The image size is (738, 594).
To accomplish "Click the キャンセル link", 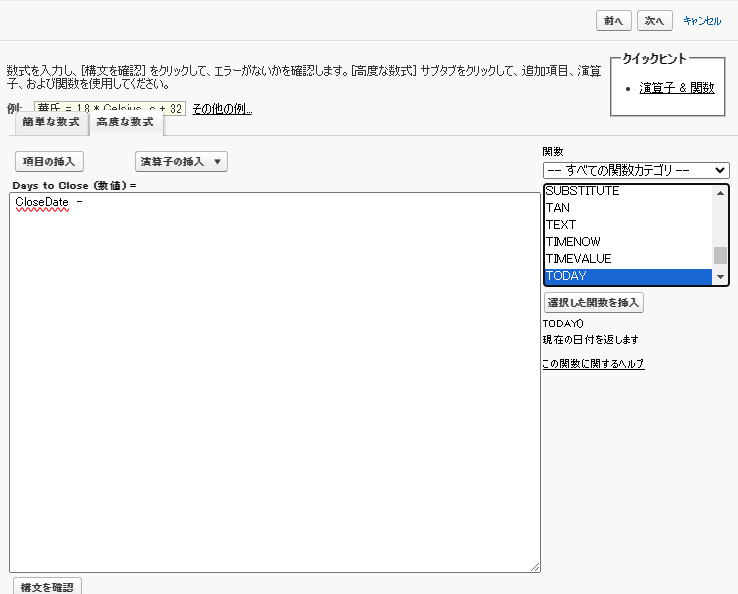I will coord(702,21).
